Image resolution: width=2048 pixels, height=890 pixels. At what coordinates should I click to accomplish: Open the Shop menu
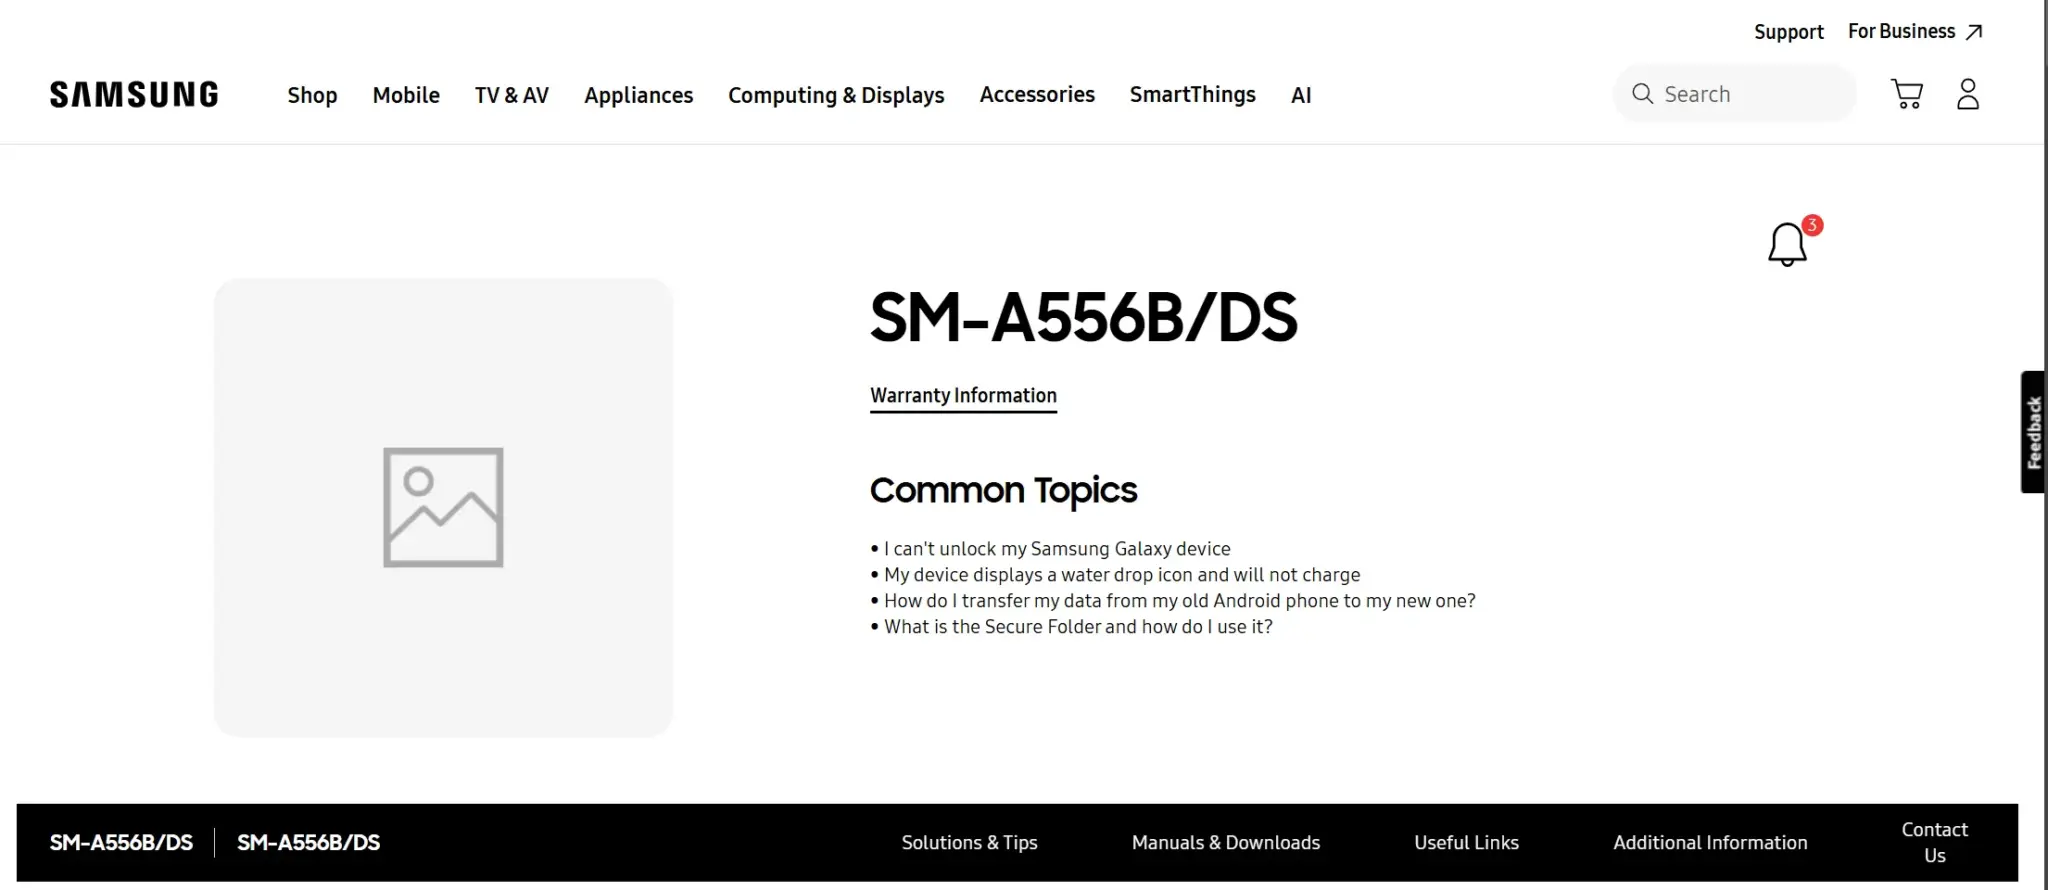(312, 95)
